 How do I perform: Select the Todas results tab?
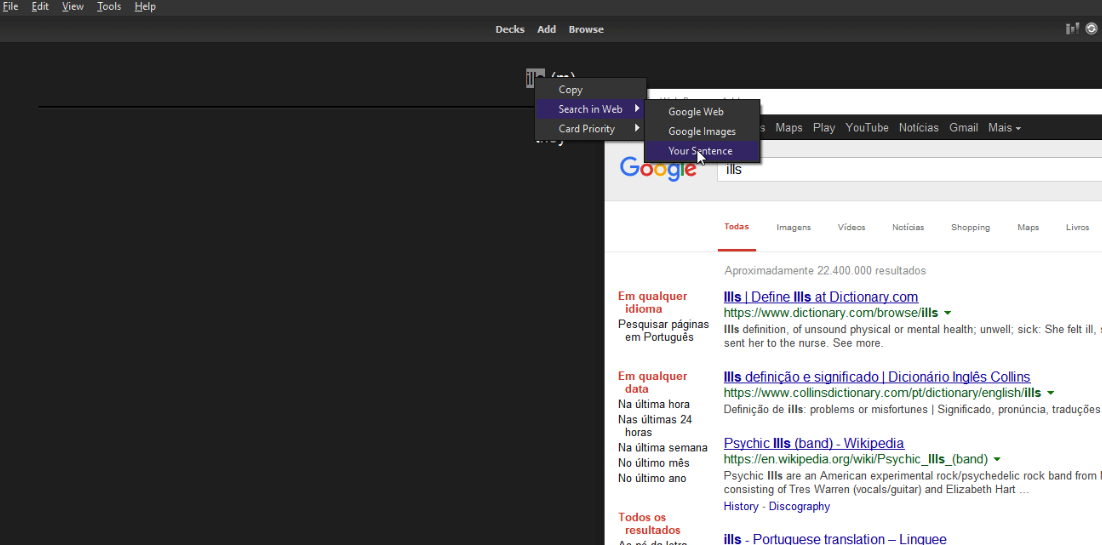point(737,226)
